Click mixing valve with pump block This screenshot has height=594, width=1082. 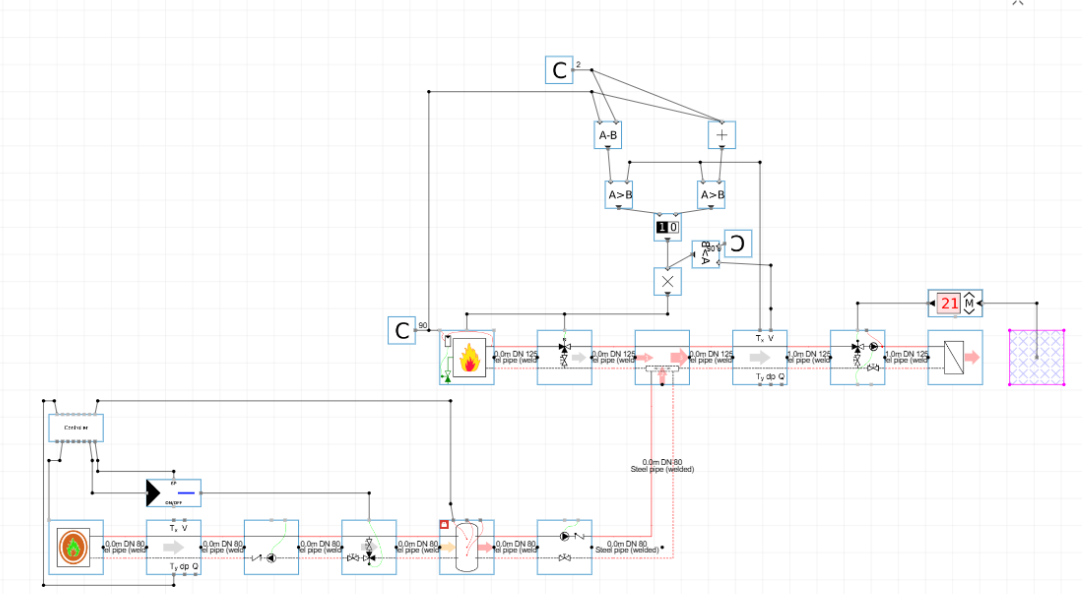tap(858, 357)
